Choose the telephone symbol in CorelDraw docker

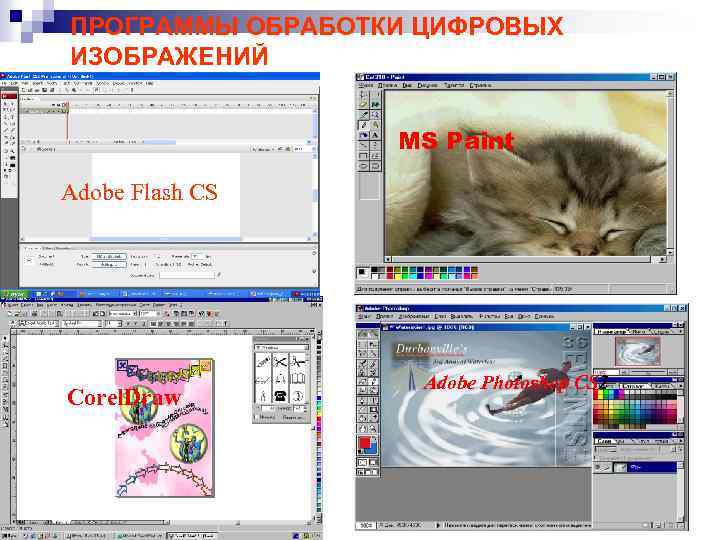[280, 396]
